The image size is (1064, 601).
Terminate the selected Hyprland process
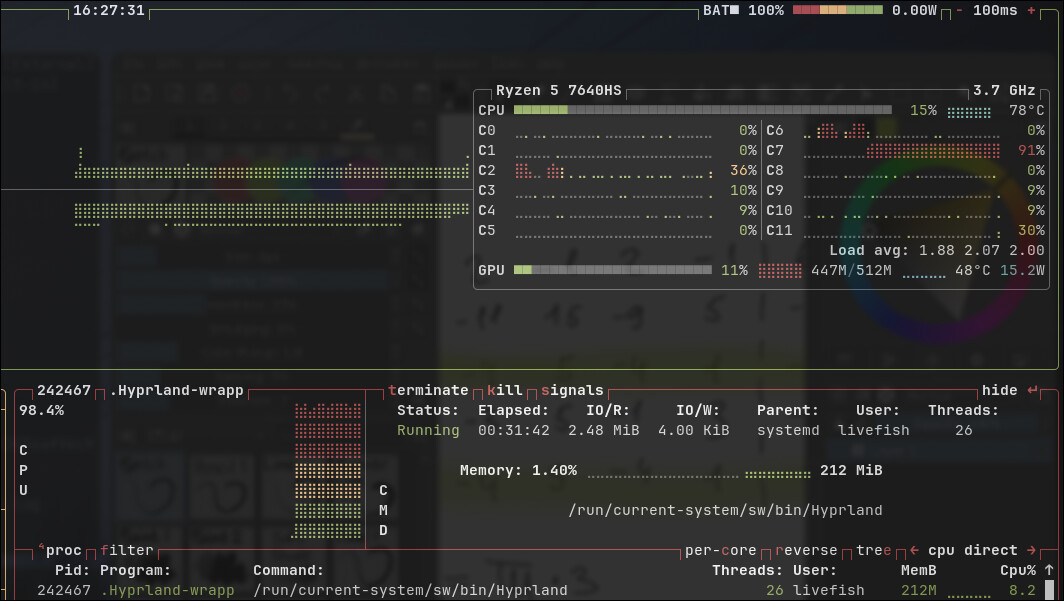(x=428, y=390)
